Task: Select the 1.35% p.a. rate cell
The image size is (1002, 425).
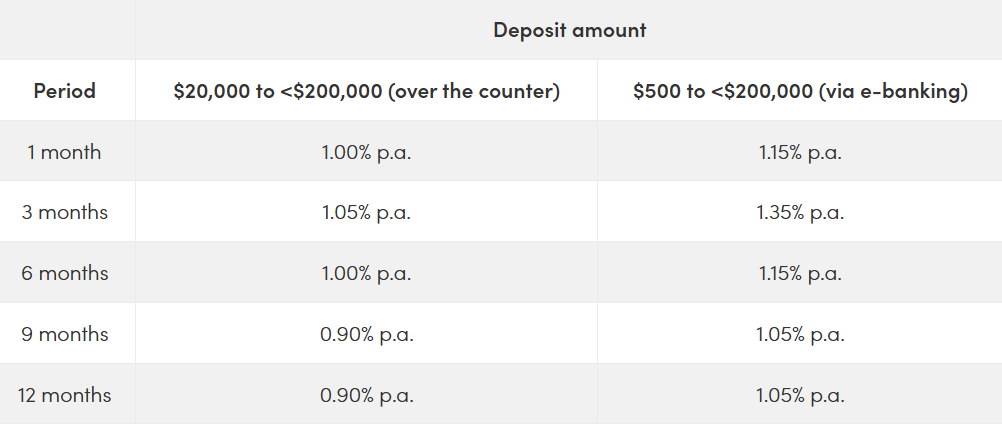Action: coord(800,213)
